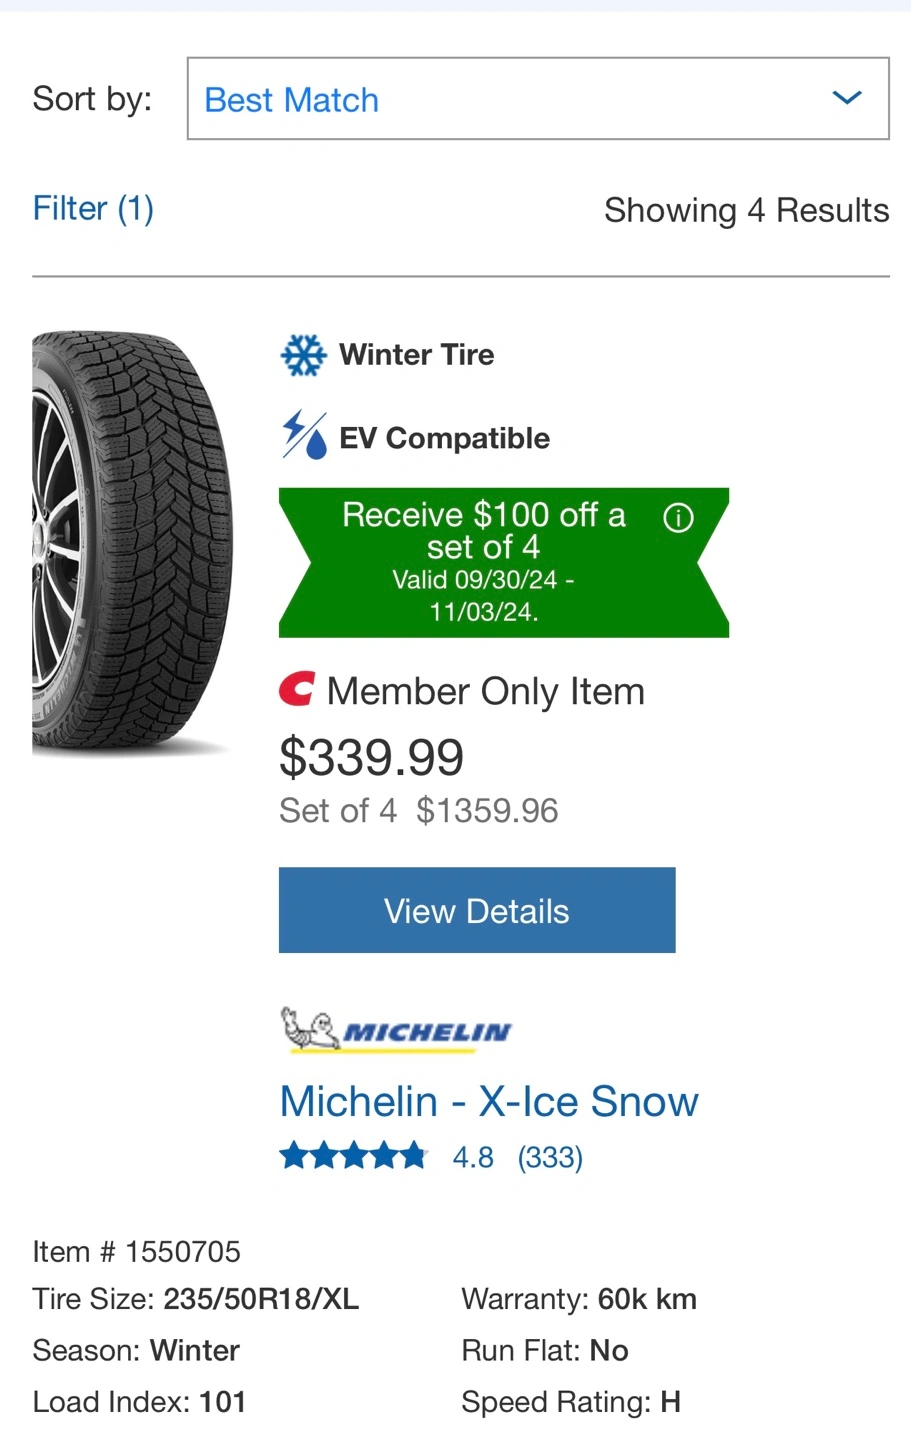
Task: Click the Item # 1550705 text
Action: coord(137,1251)
